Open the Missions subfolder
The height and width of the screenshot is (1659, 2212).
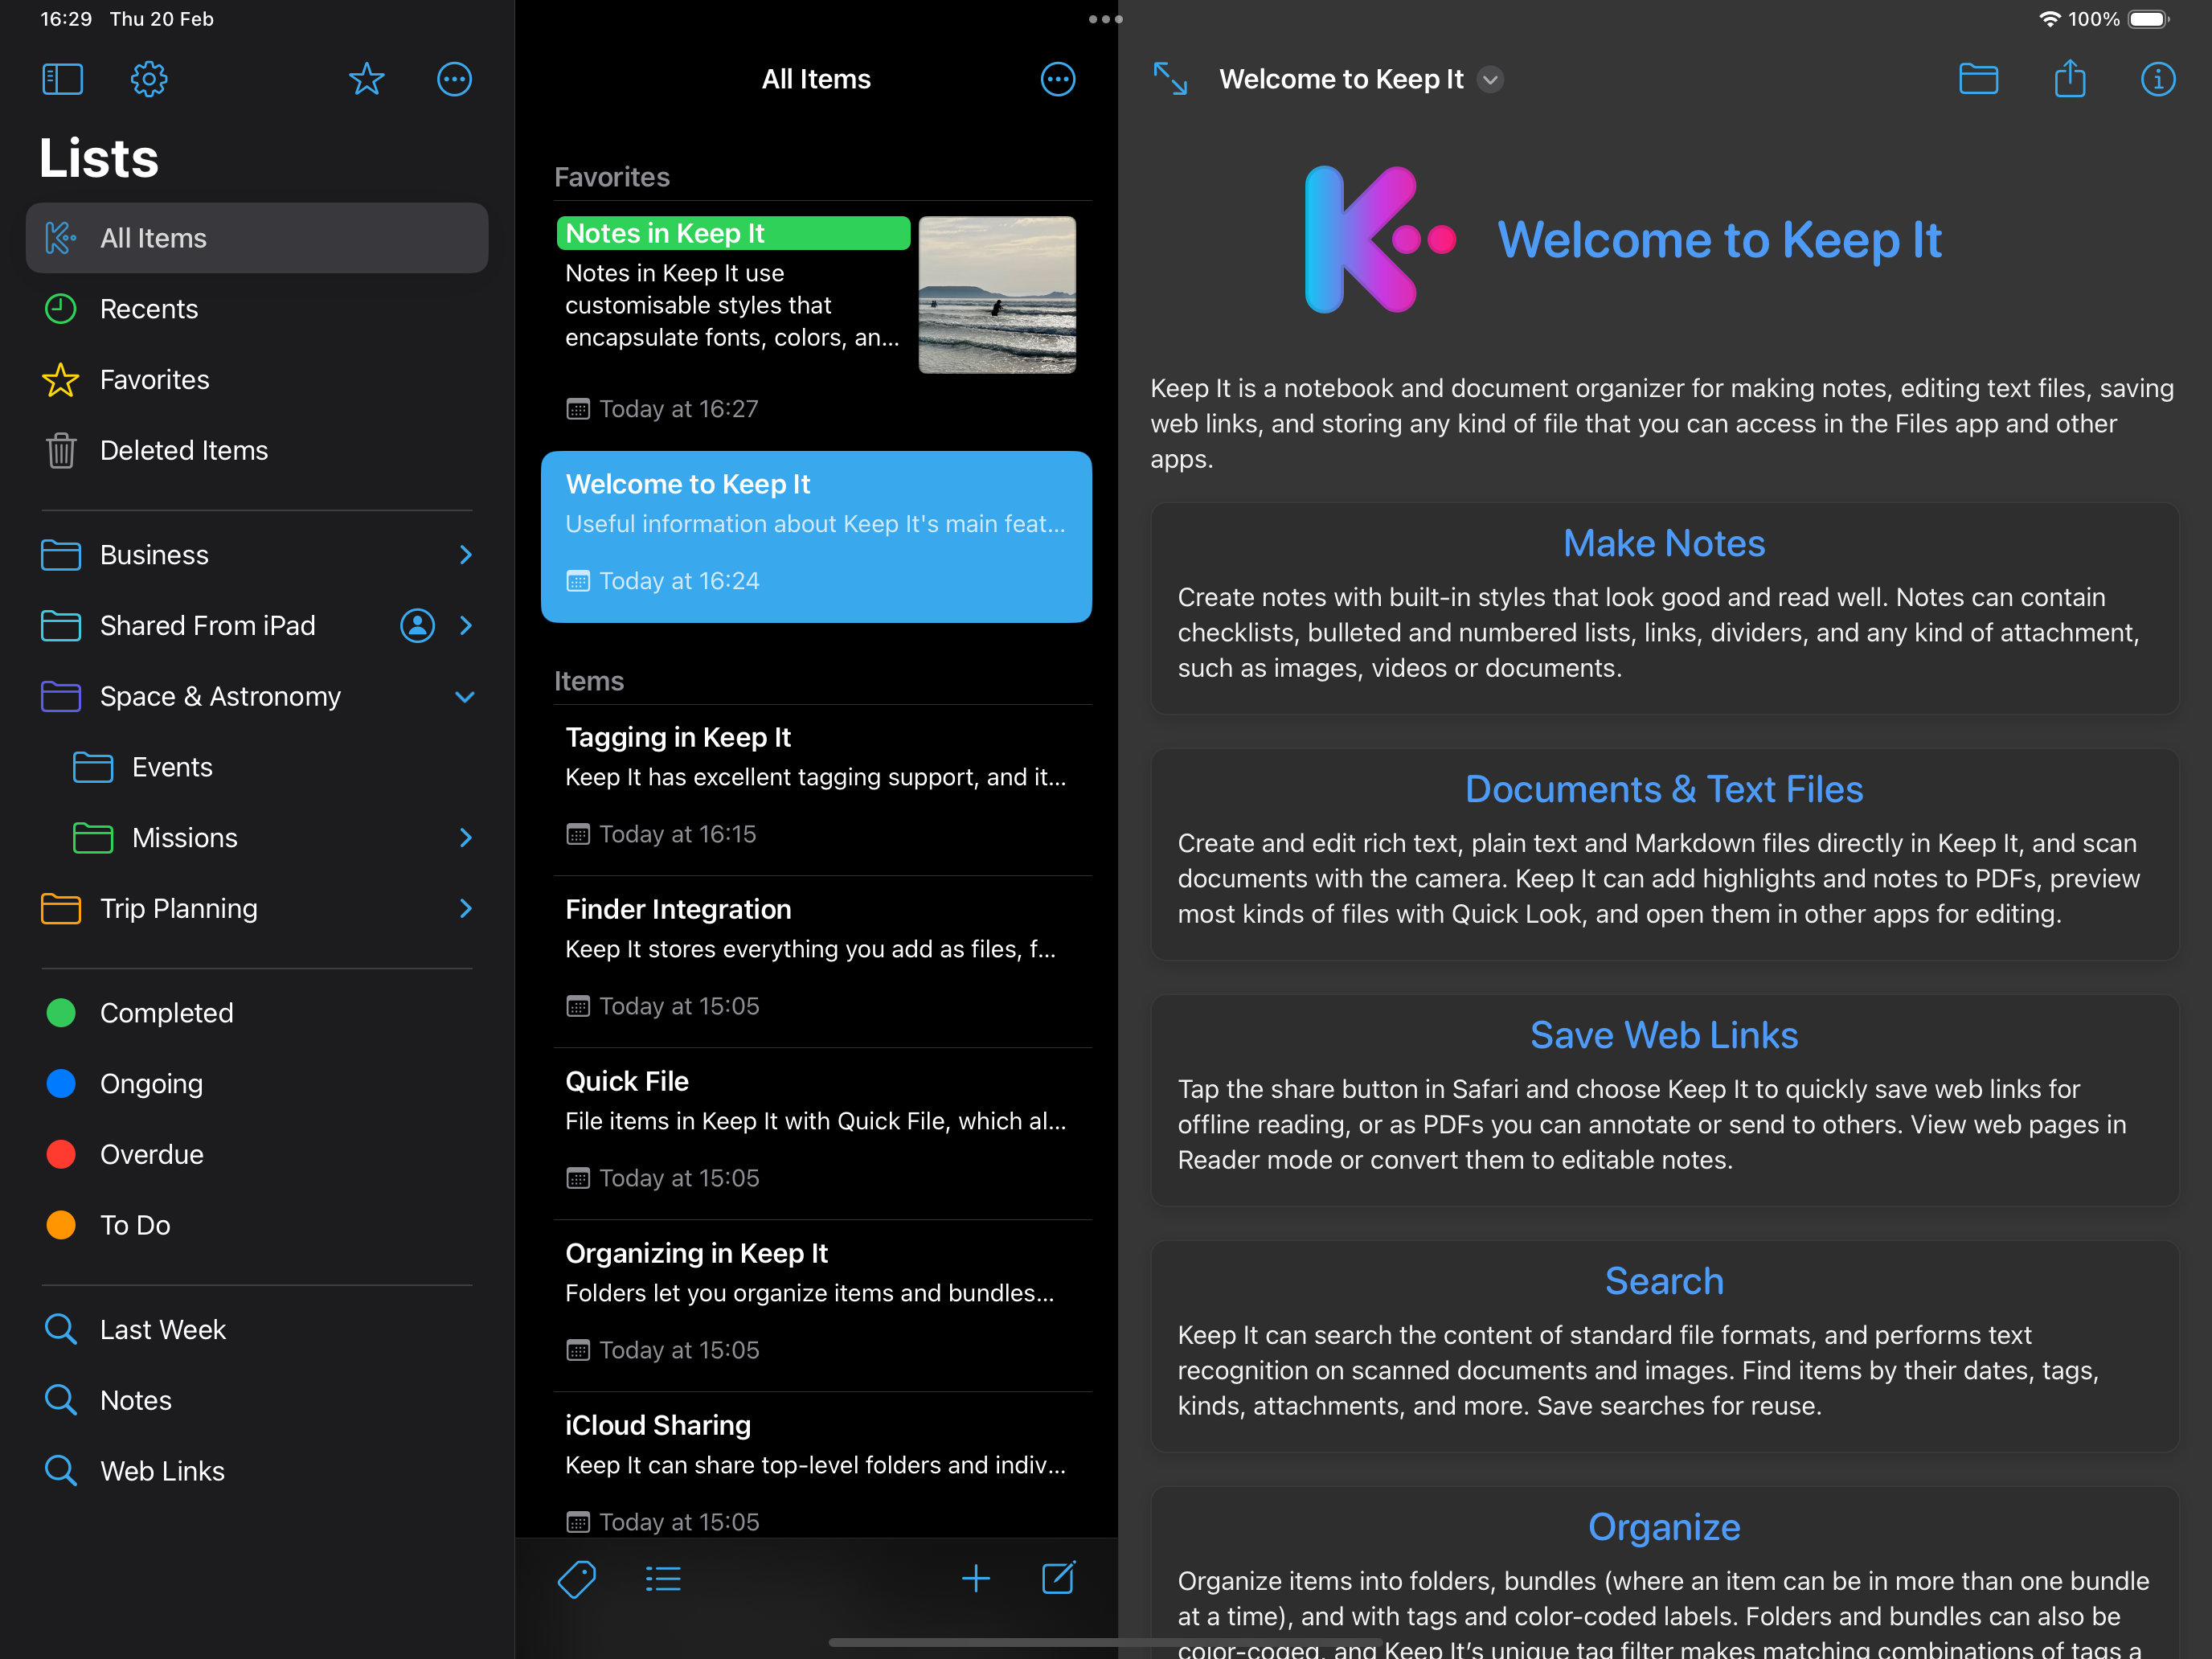tap(257, 838)
